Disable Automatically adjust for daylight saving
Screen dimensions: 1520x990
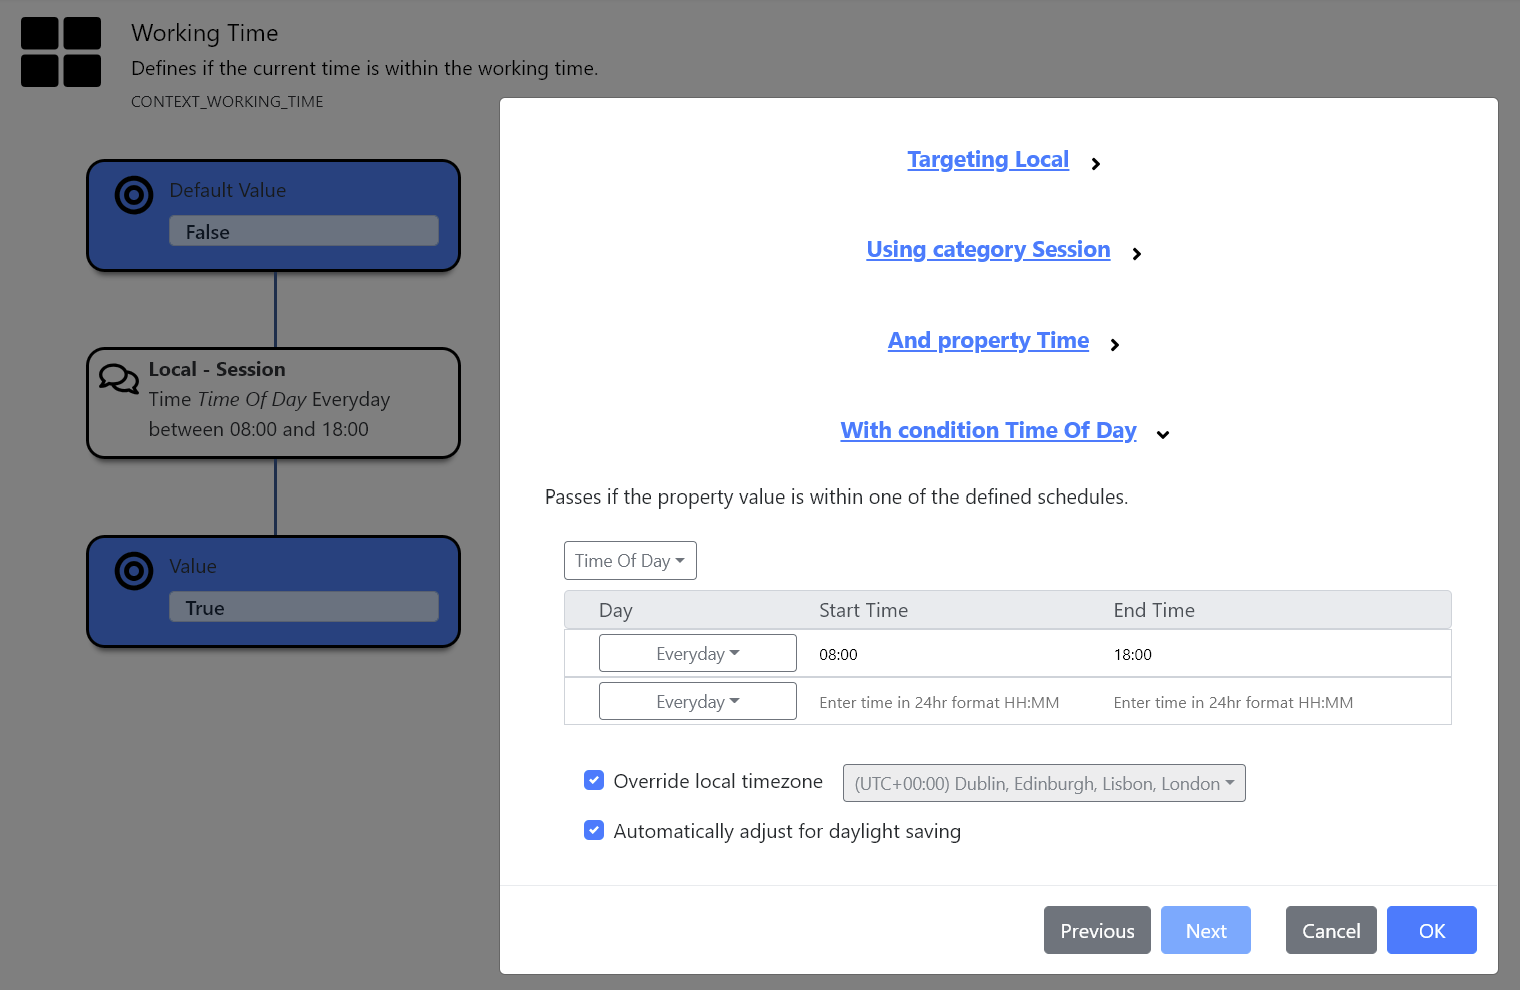click(x=594, y=830)
